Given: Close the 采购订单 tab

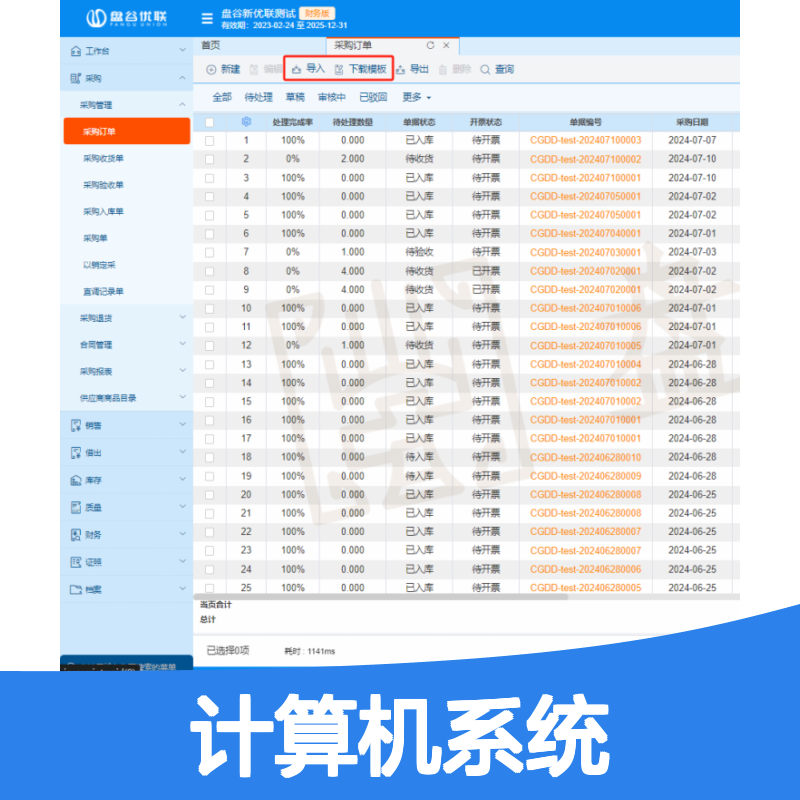Looking at the screenshot, I should (x=446, y=45).
